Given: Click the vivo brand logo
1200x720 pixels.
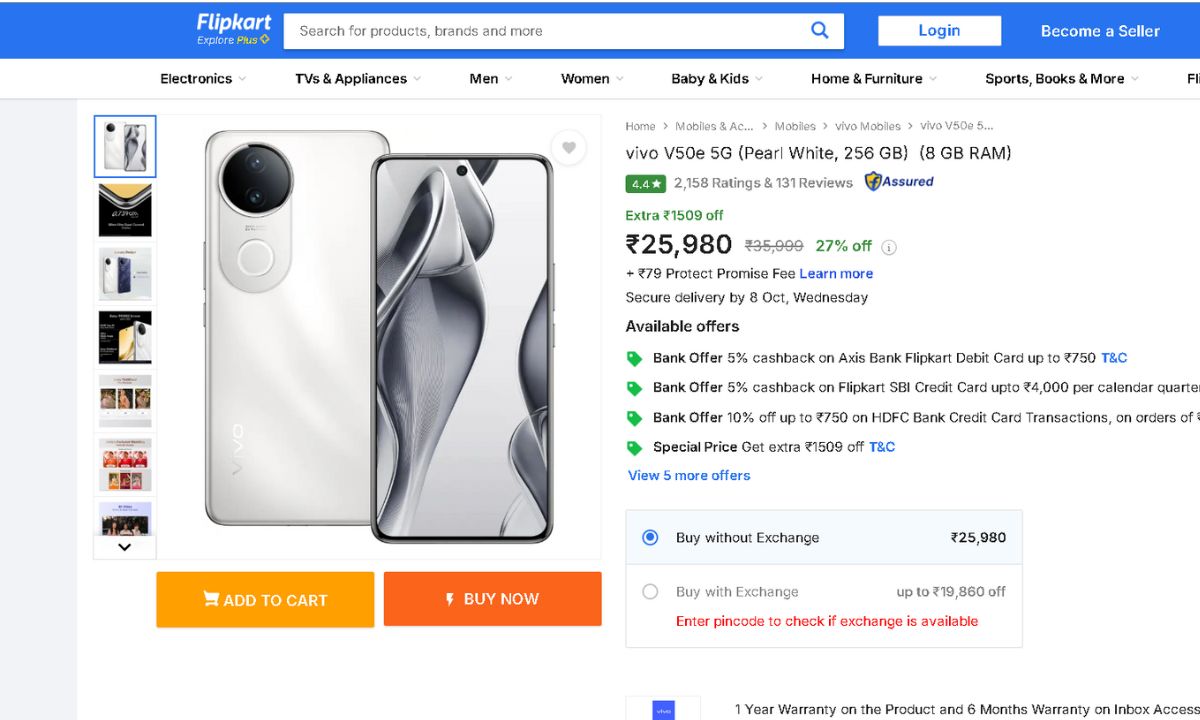Looking at the screenshot, I should (662, 709).
